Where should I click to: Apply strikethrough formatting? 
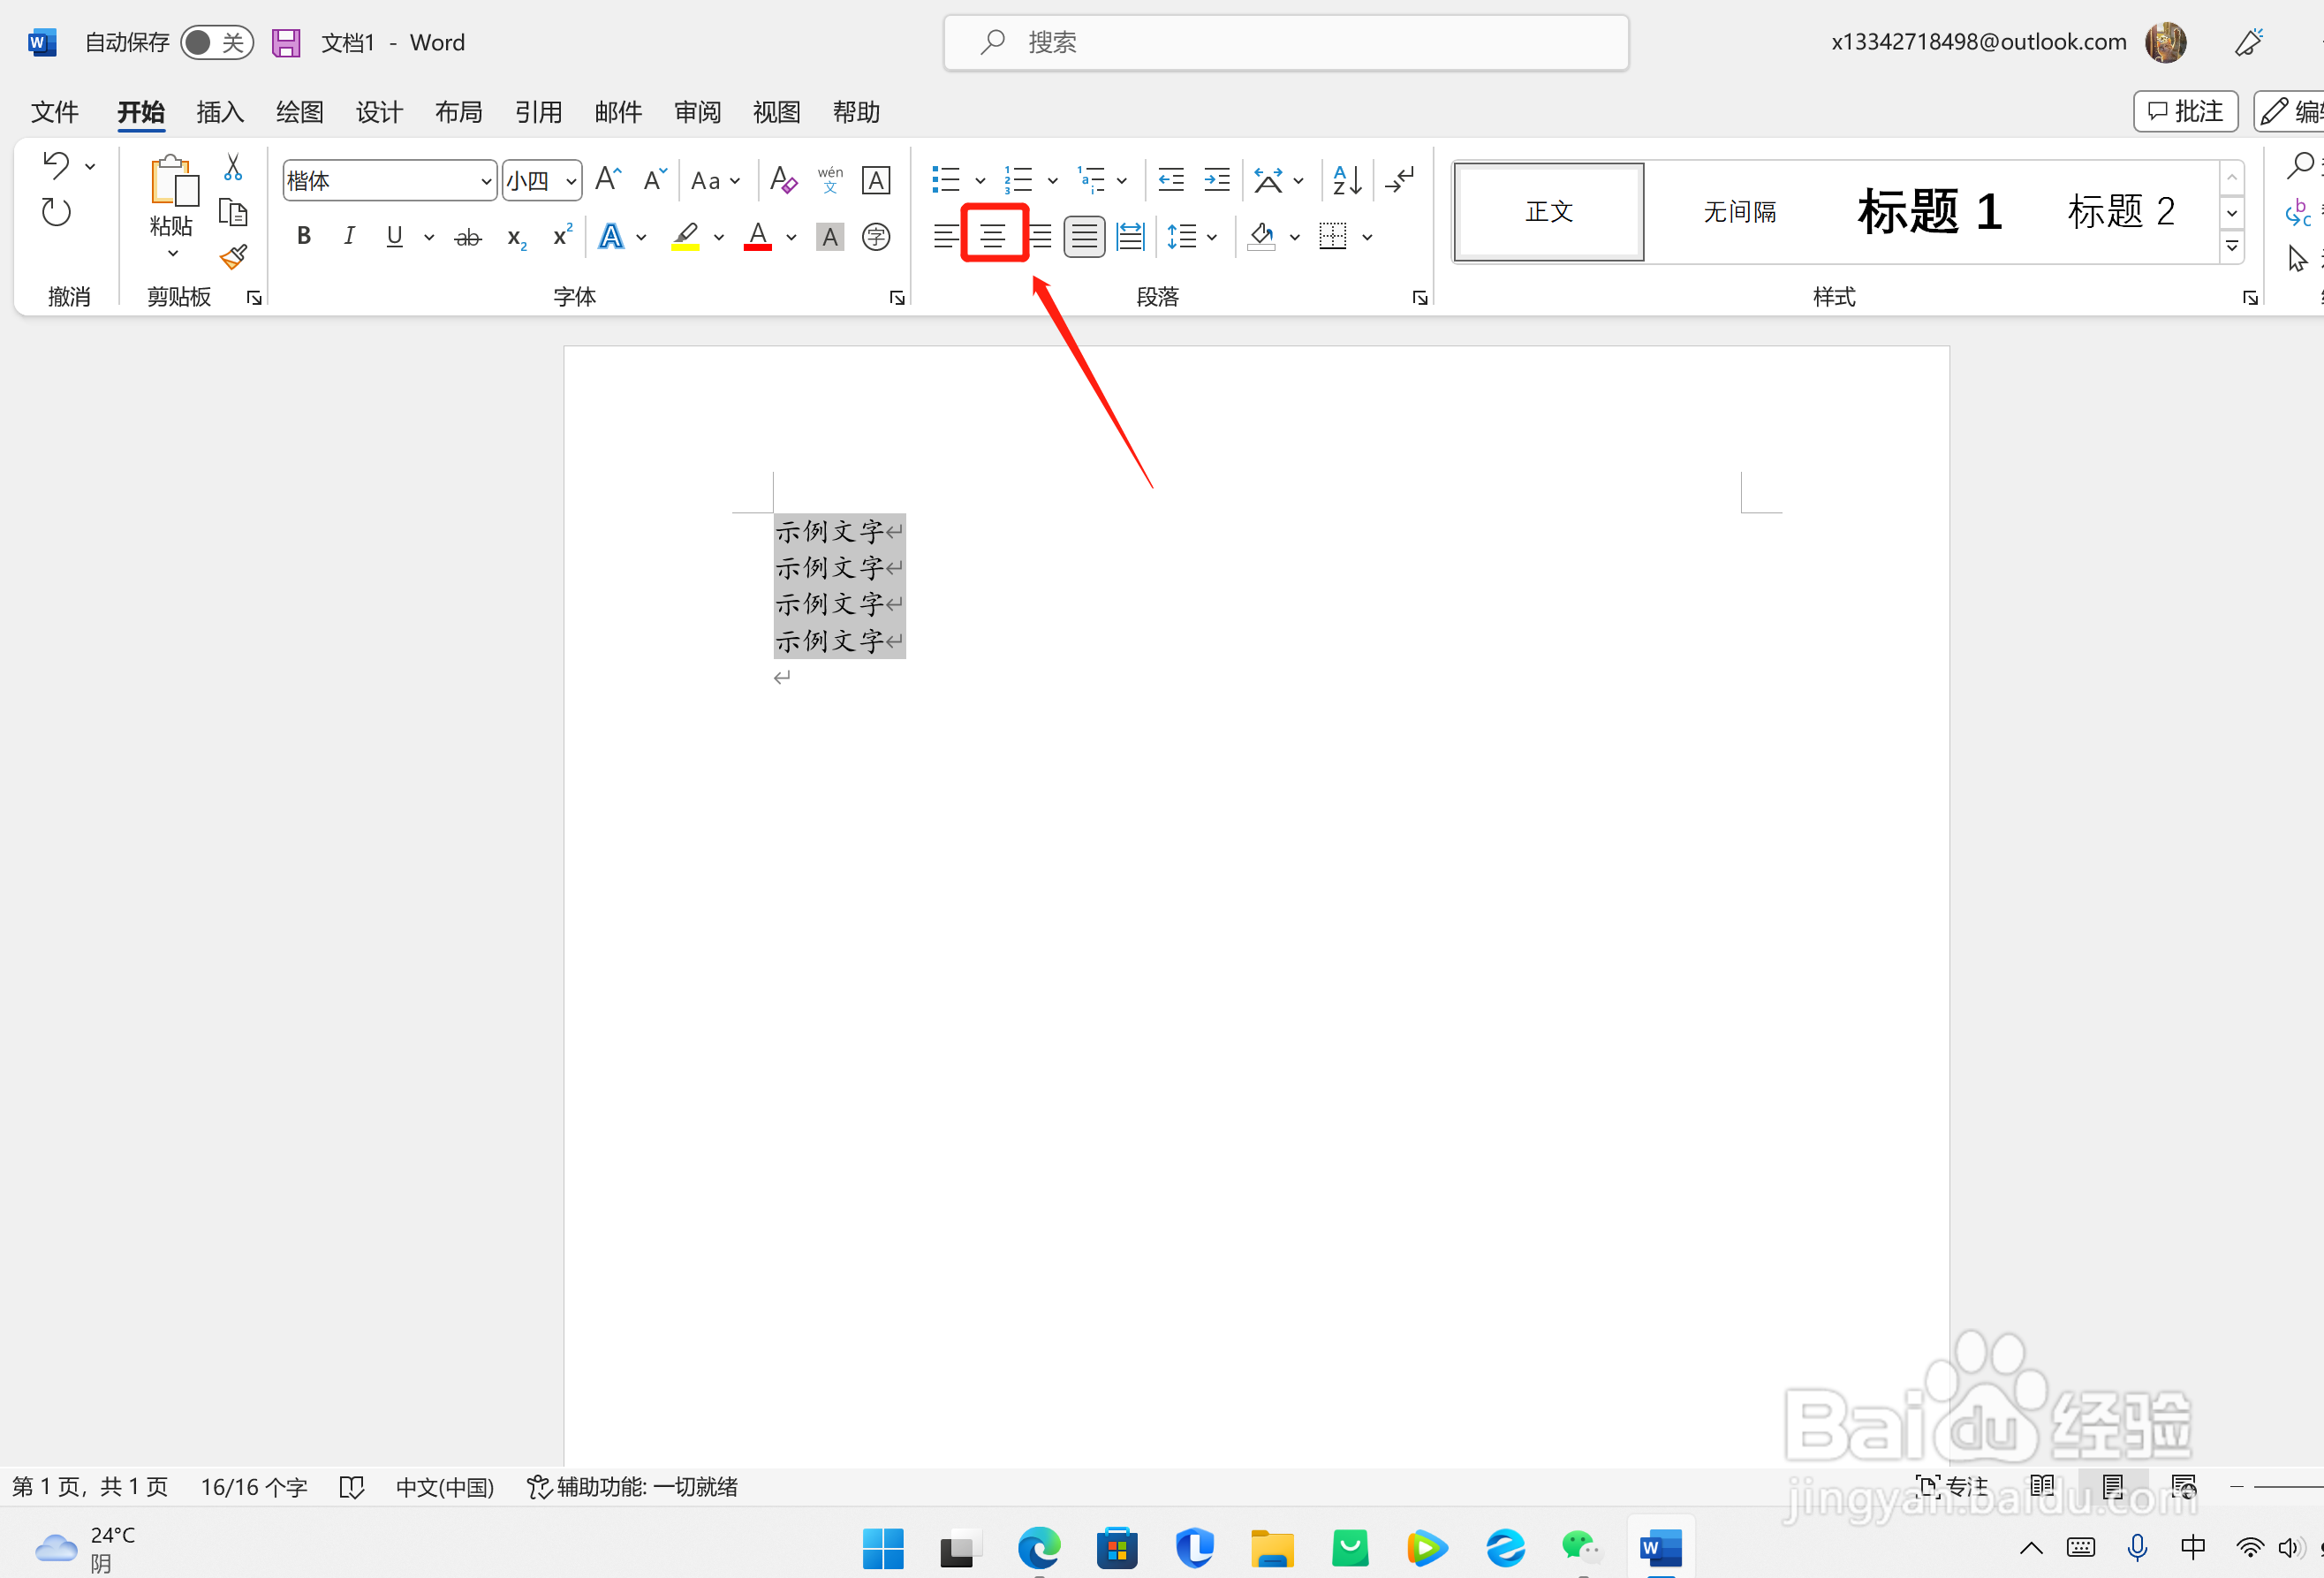tap(467, 237)
